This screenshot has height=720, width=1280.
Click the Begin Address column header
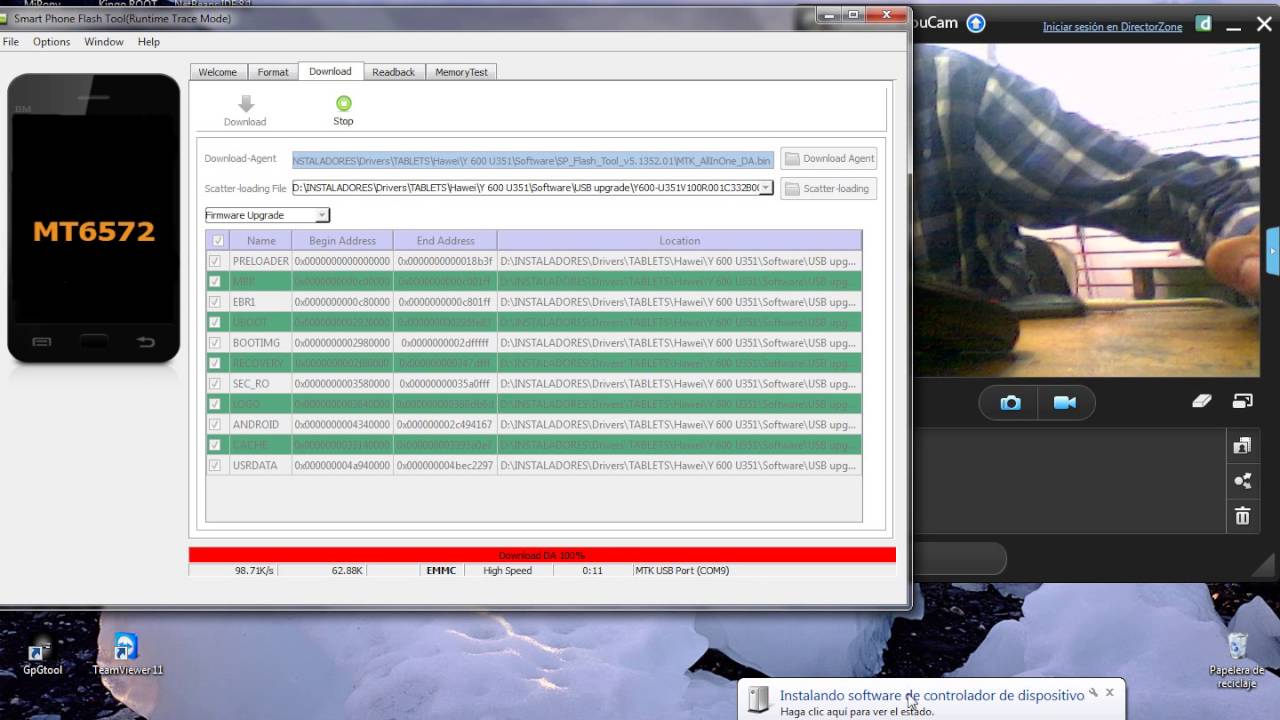tap(343, 240)
